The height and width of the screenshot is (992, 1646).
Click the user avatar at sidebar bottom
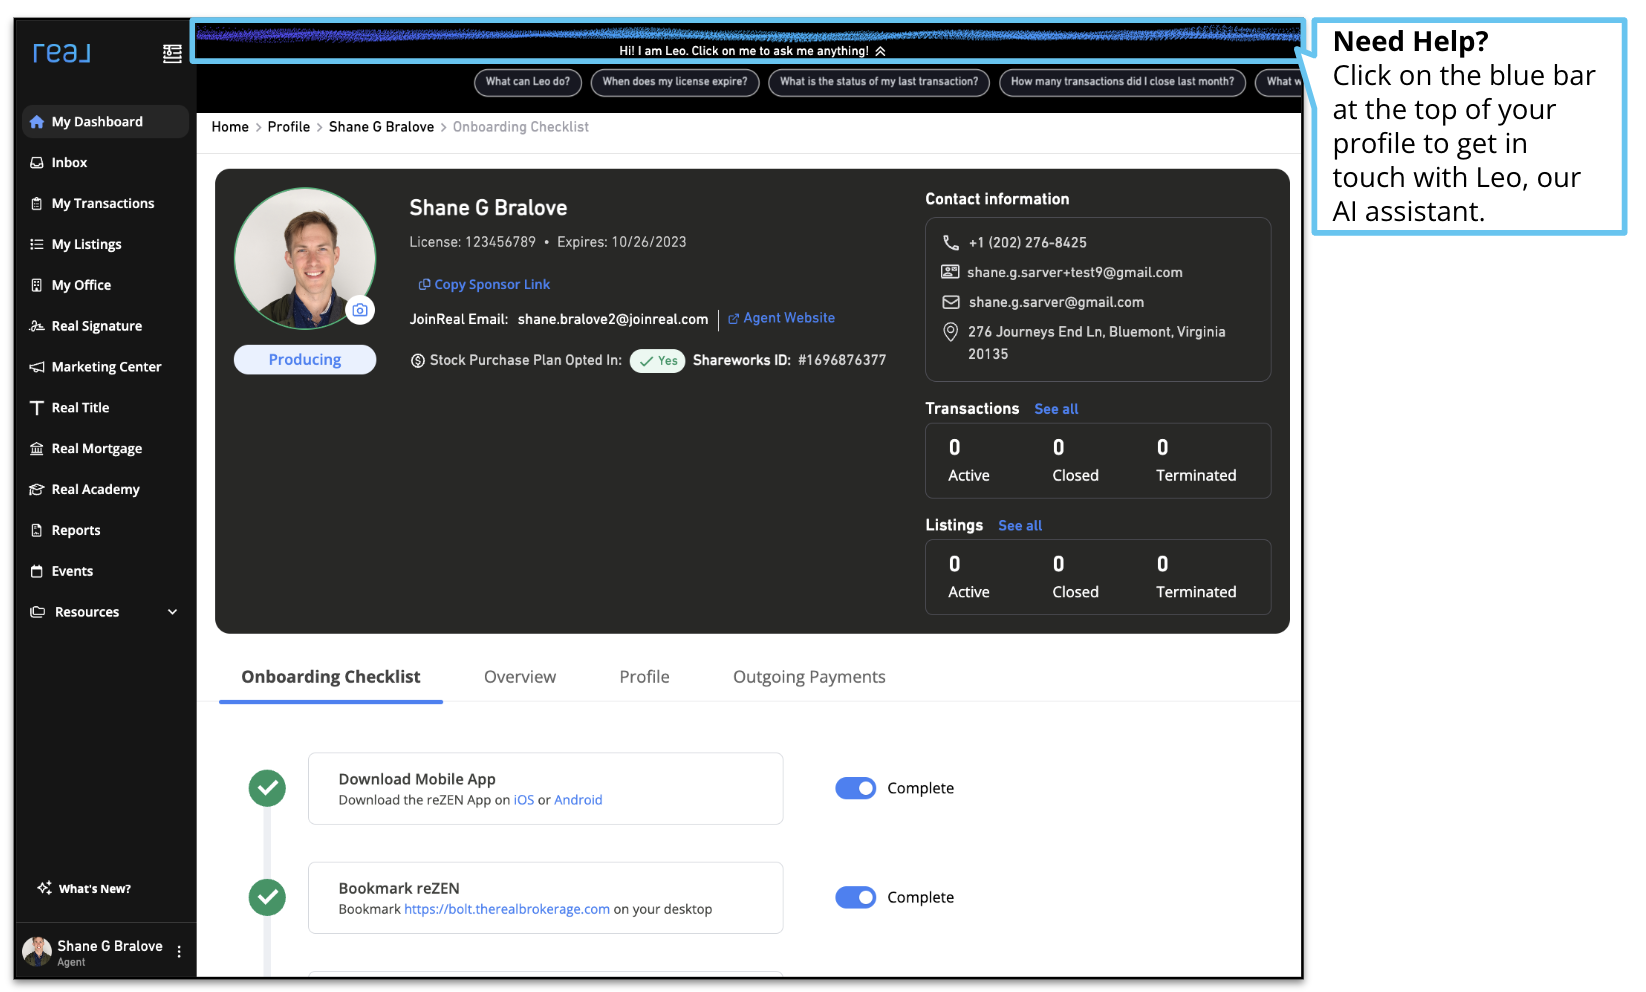pyautogui.click(x=37, y=952)
